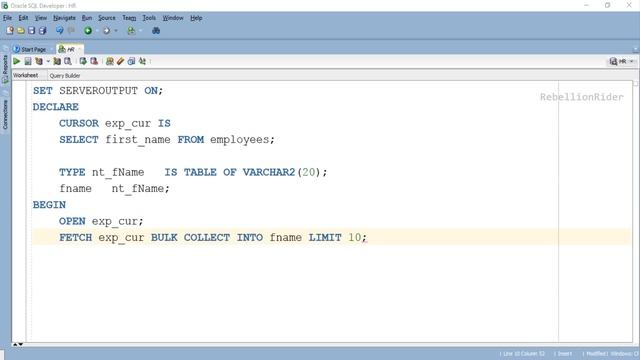640x360 pixels.
Task: Click the New file icon
Action: click(10, 31)
